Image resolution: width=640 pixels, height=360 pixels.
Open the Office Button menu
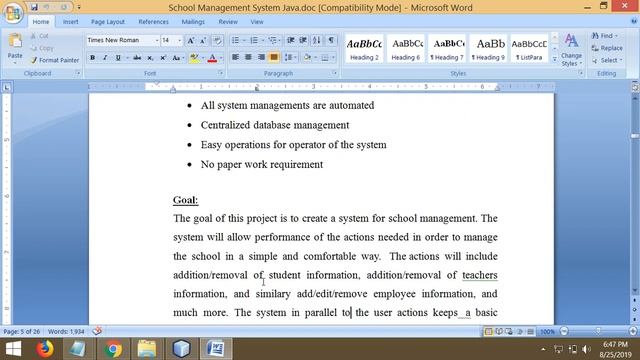click(13, 13)
